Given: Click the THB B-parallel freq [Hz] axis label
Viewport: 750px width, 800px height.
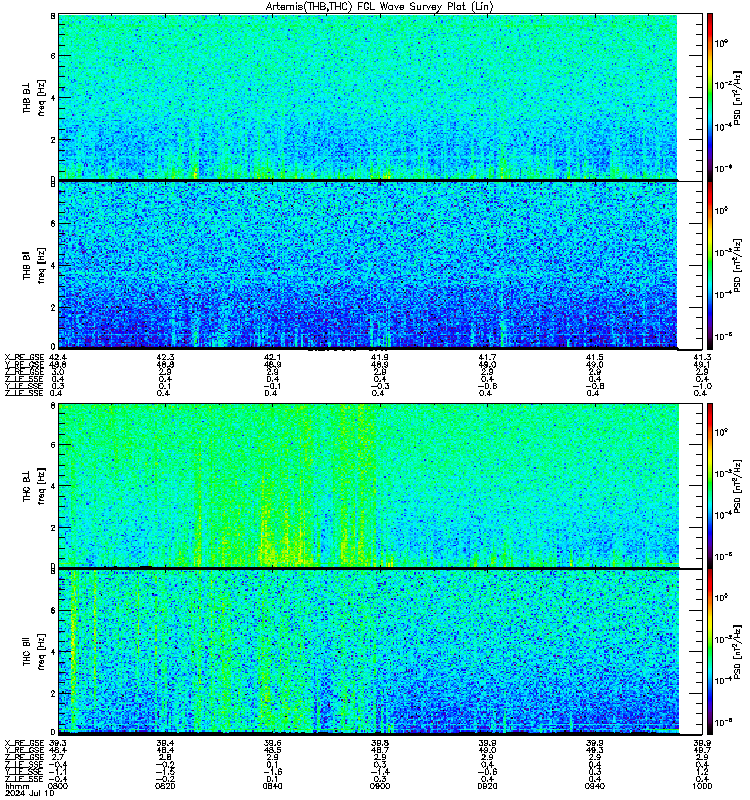Looking at the screenshot, I should [x=41, y=265].
